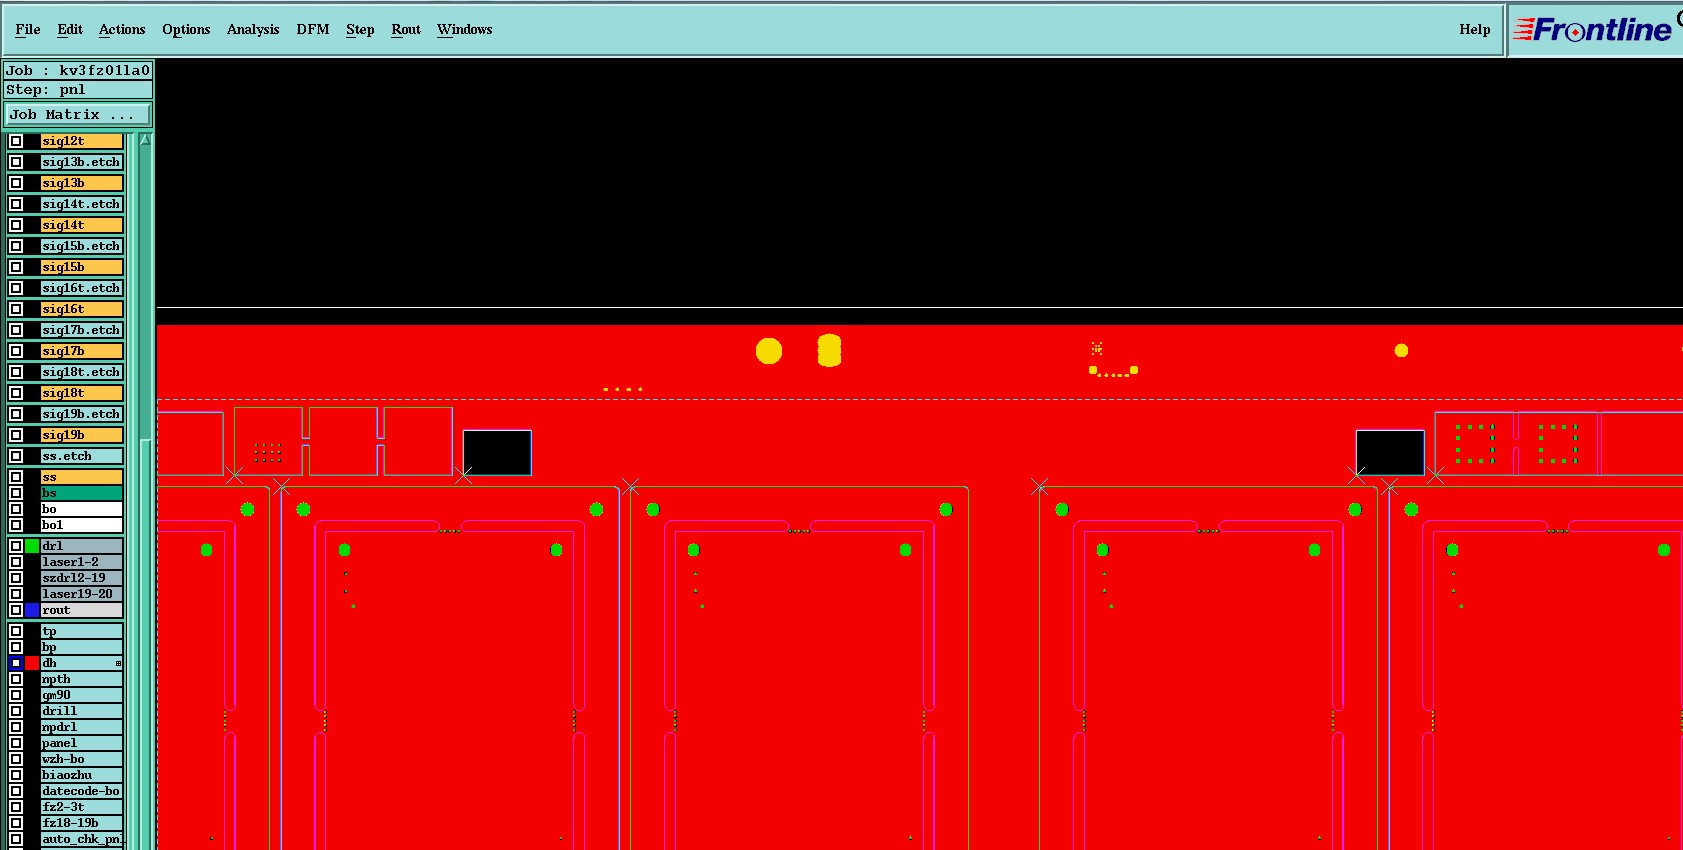Select the sig19b layer name
Viewport: 1683px width, 850px height.
tap(82, 435)
